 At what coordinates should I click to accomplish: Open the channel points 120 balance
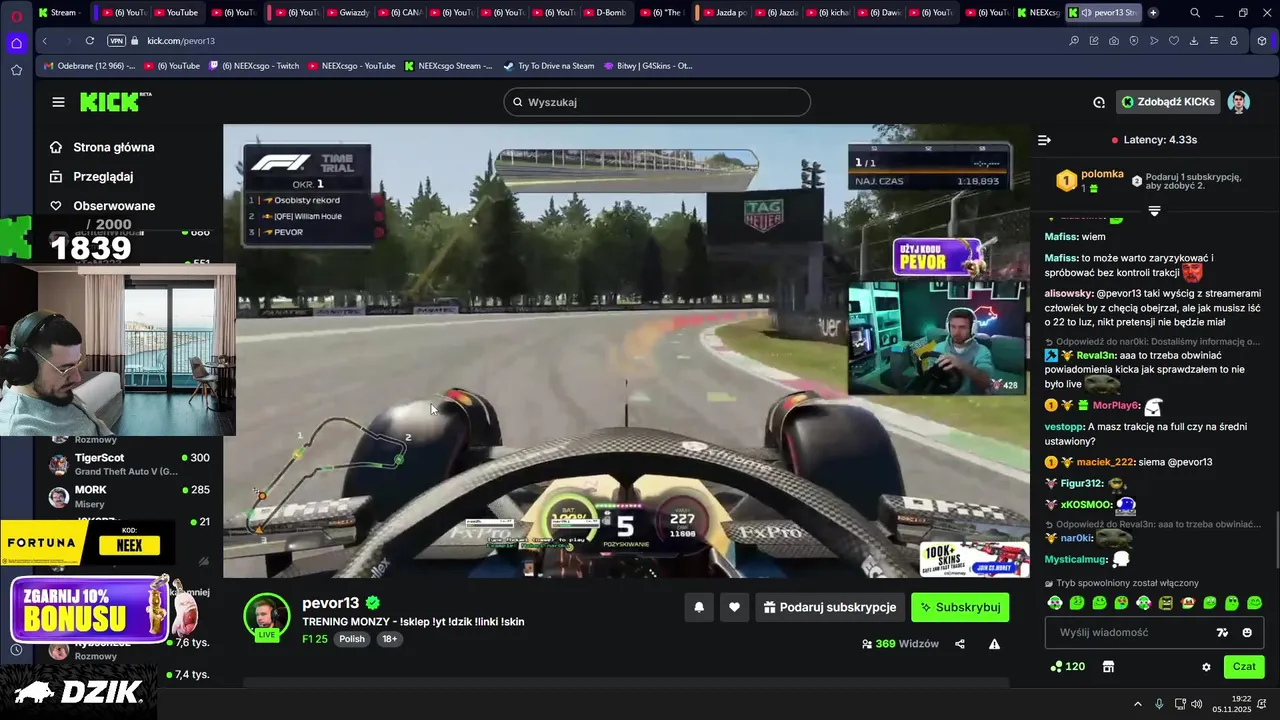[x=1067, y=666]
